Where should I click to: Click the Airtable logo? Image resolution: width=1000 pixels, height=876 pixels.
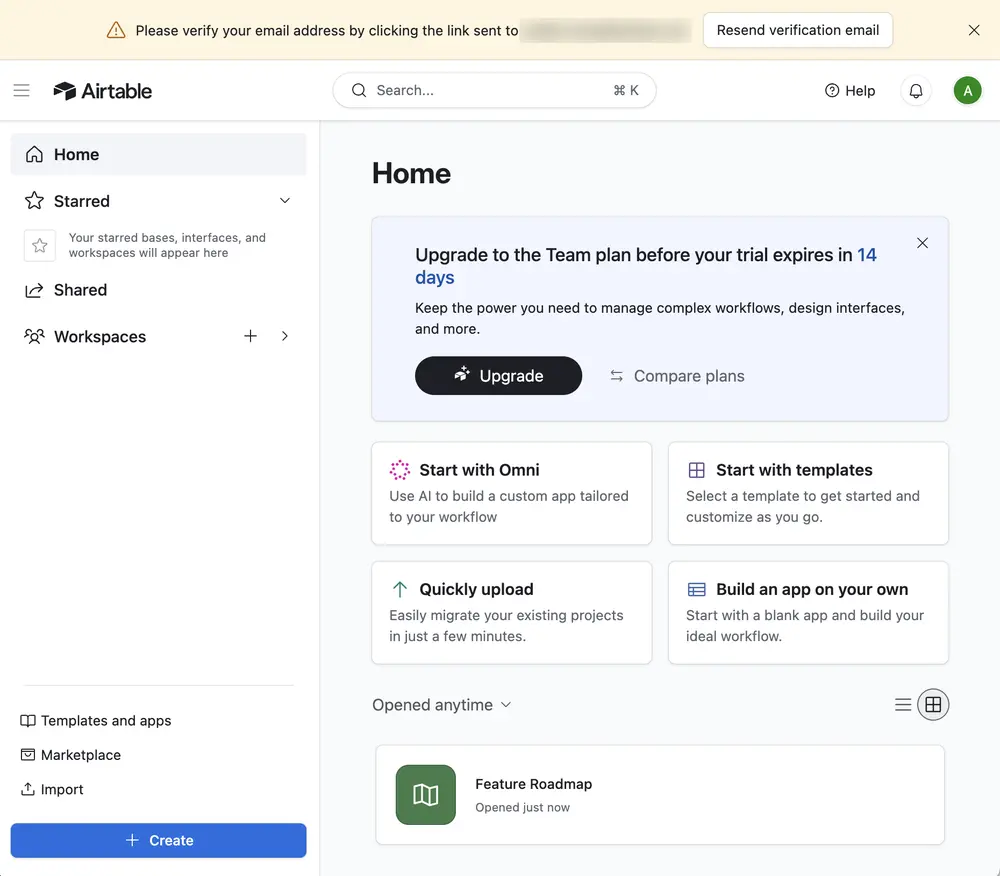click(103, 91)
